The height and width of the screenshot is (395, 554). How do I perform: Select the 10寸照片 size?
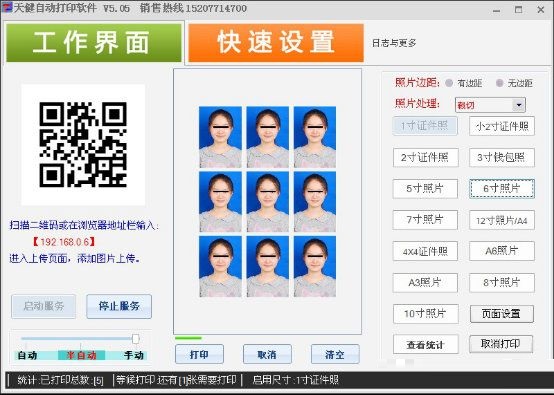[x=425, y=314]
